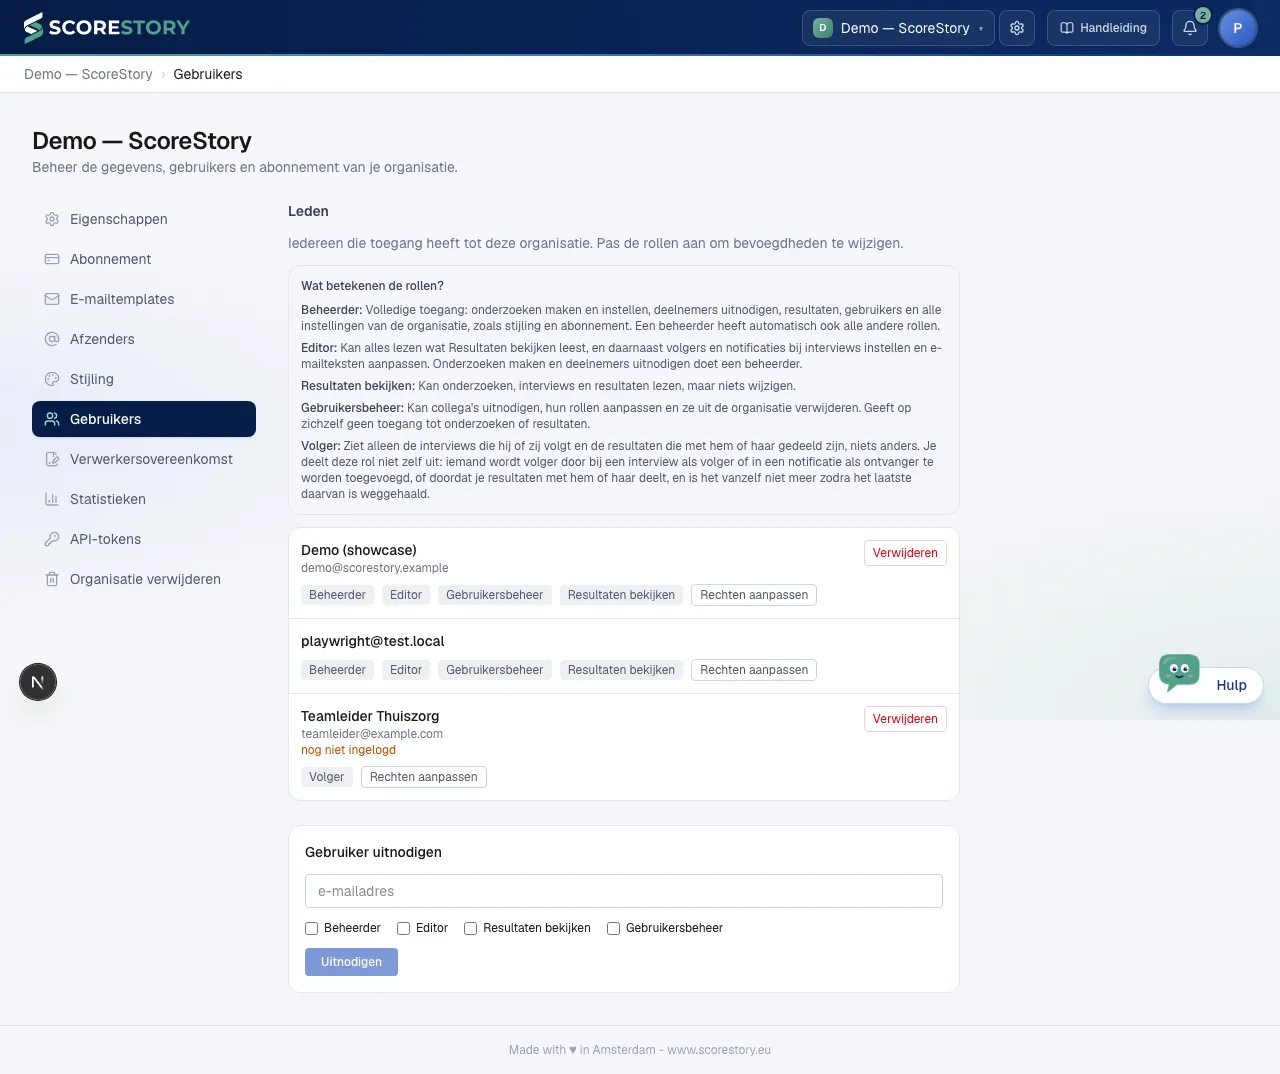This screenshot has height=1074, width=1280.
Task: Open Afzenders in sidebar
Action: (144, 339)
